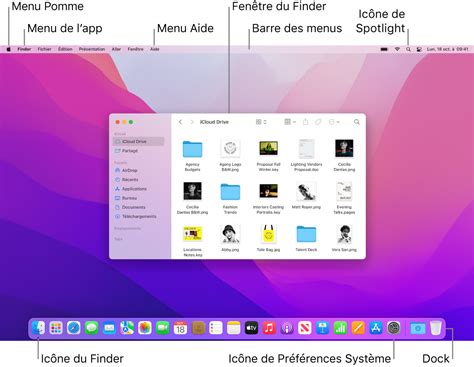Select the Matt Roper.png file

pyautogui.click(x=306, y=191)
